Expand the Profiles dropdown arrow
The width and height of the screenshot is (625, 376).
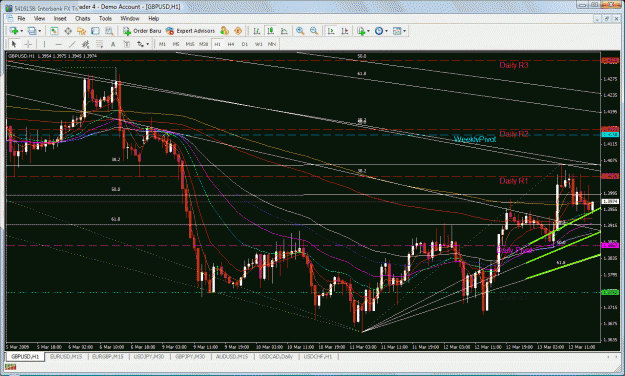(x=39, y=31)
